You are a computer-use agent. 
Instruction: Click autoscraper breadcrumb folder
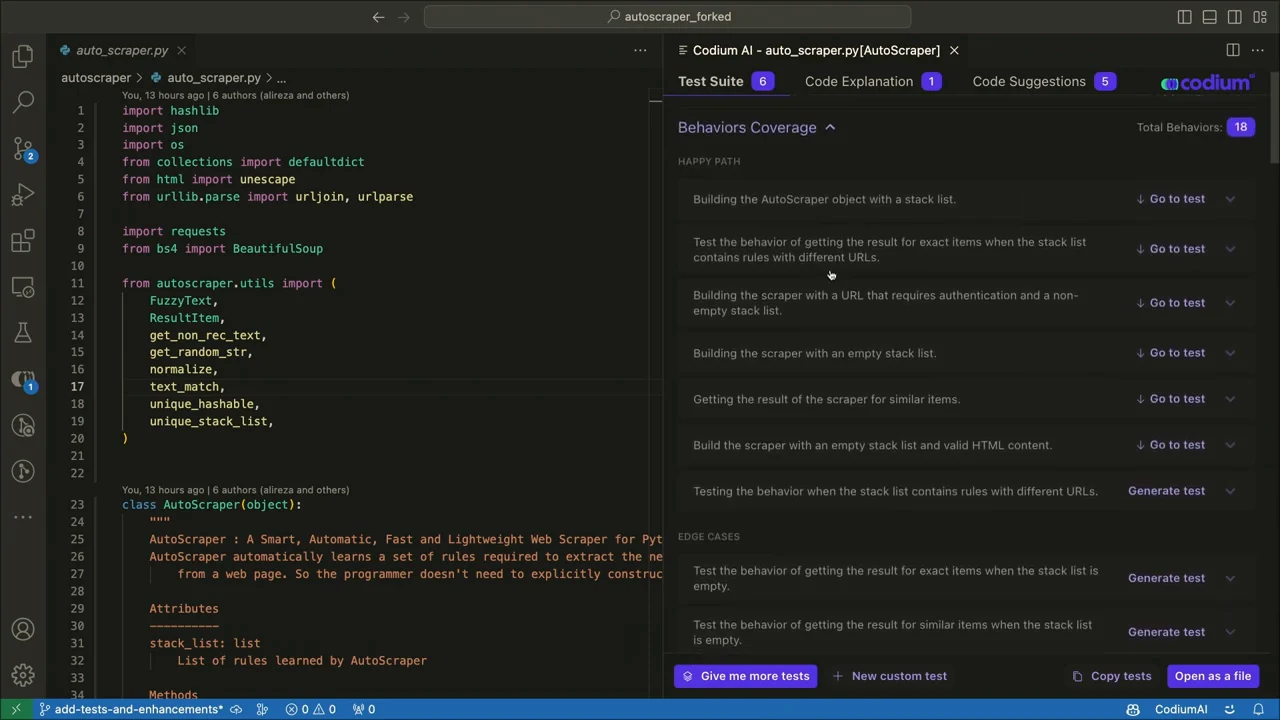tap(96, 78)
